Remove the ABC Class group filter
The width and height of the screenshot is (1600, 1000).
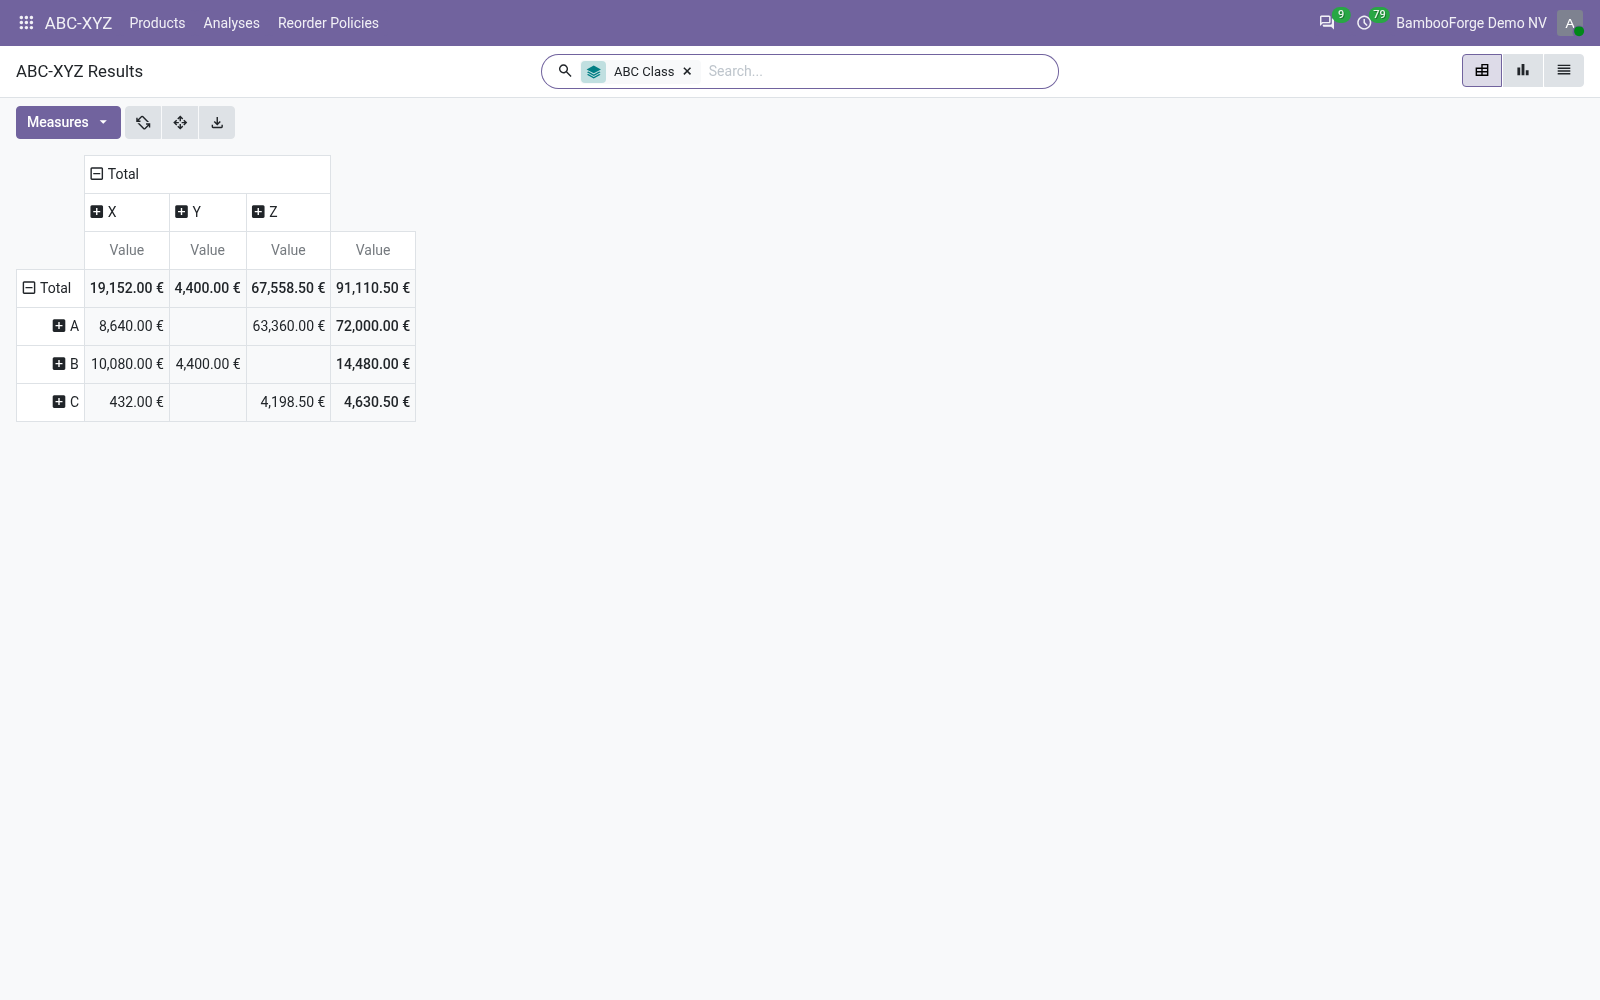click(x=687, y=71)
